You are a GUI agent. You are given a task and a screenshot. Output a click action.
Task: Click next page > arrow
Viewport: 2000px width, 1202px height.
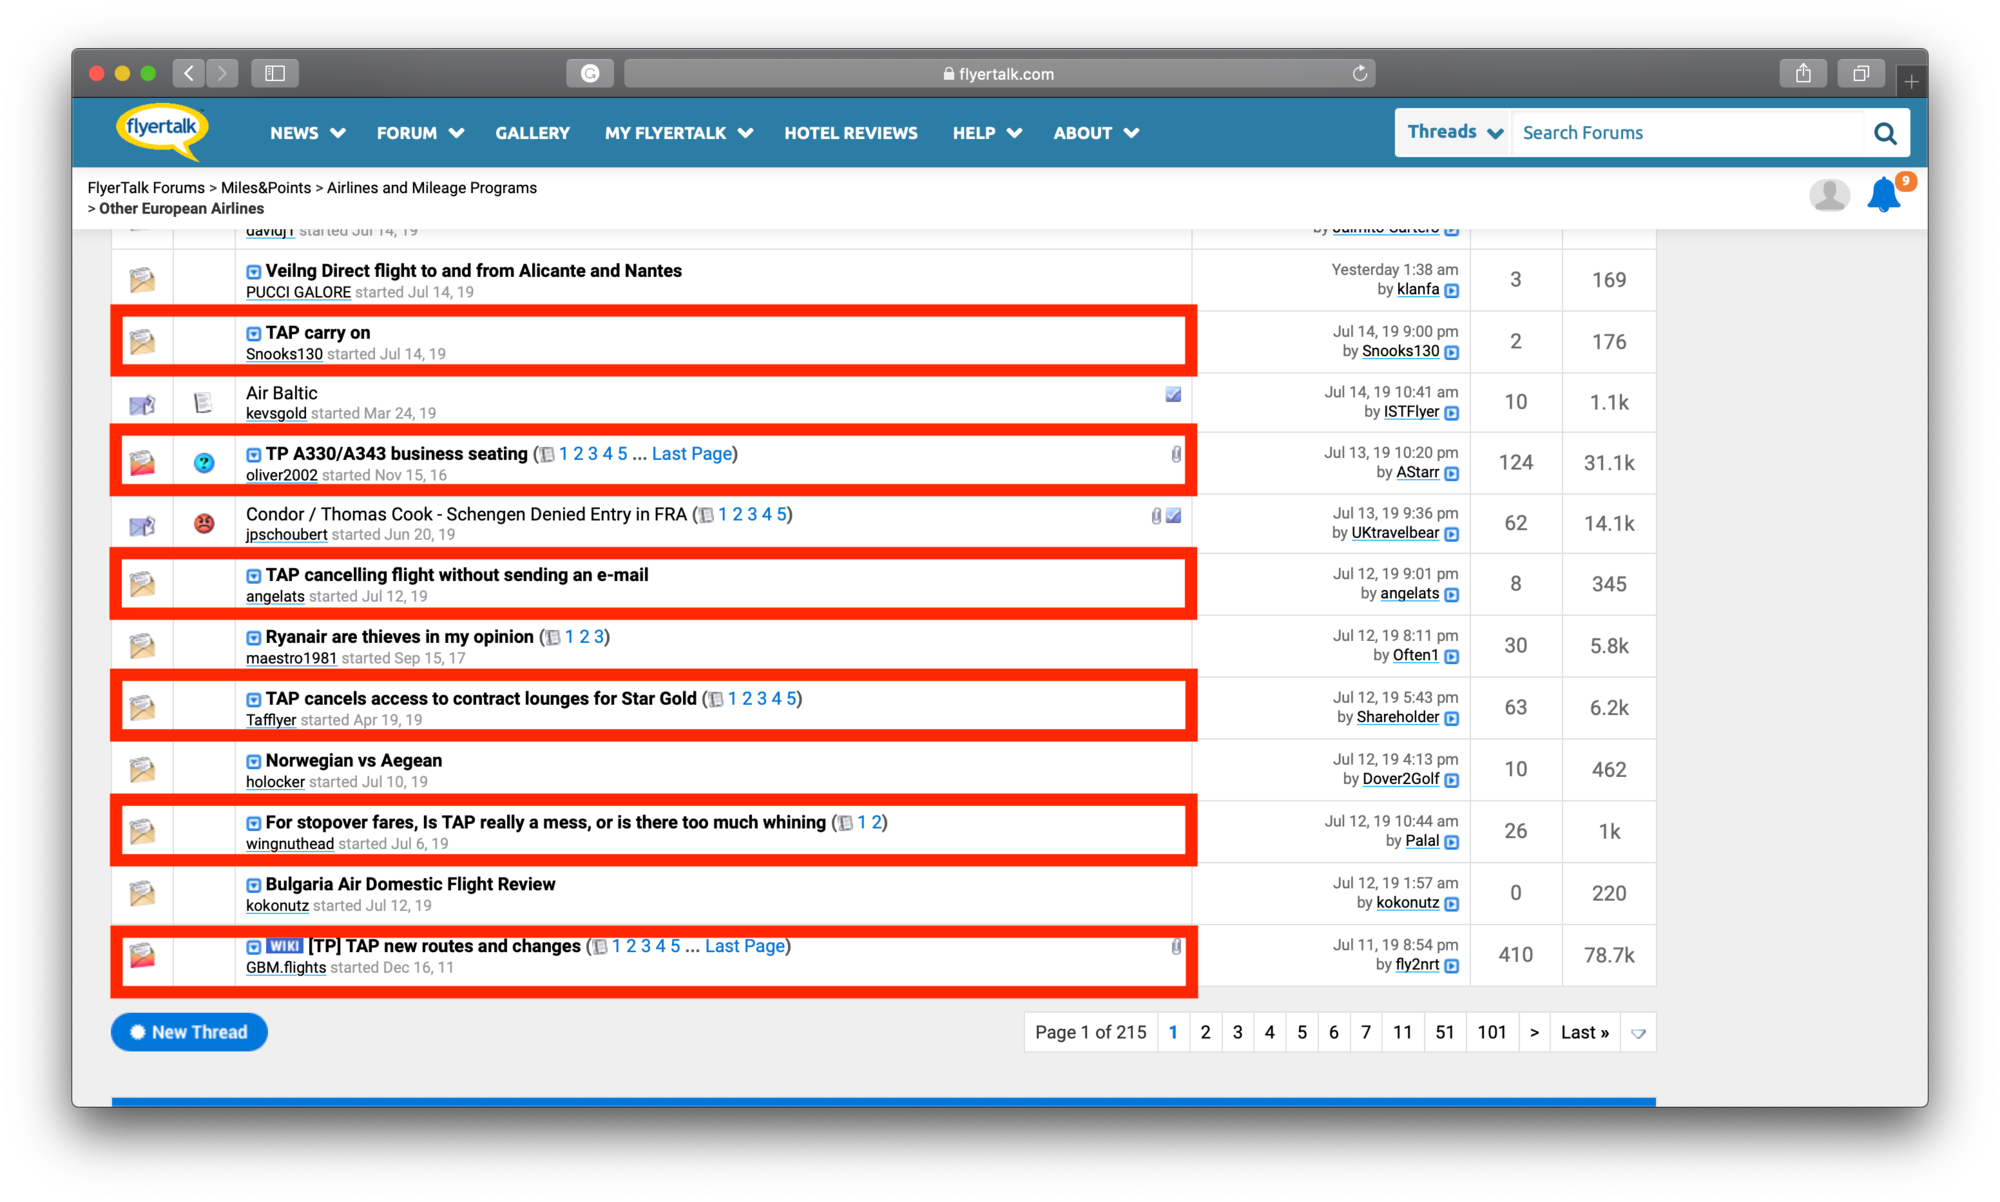tap(1534, 1033)
